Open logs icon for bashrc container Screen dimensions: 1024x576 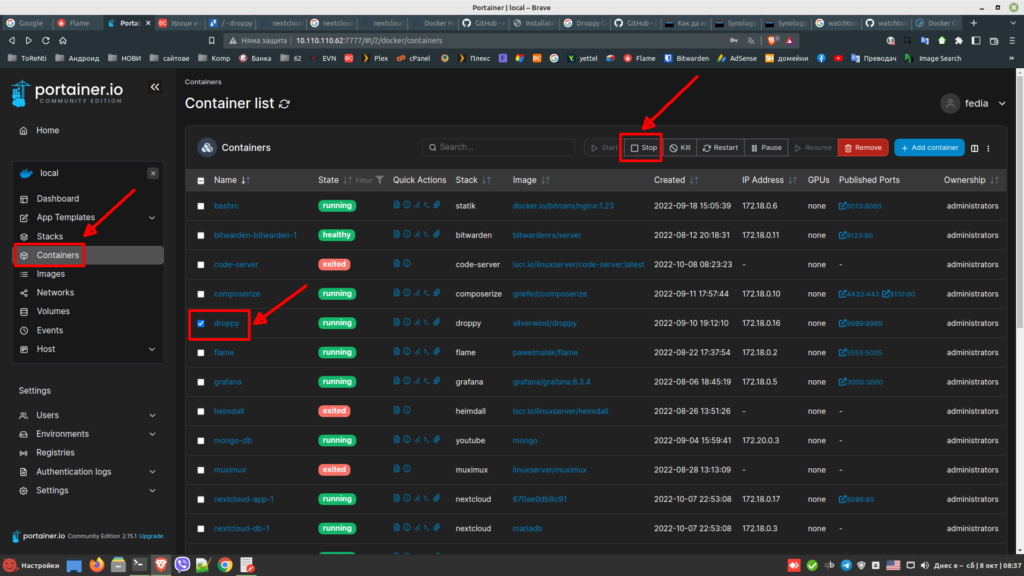[396, 205]
